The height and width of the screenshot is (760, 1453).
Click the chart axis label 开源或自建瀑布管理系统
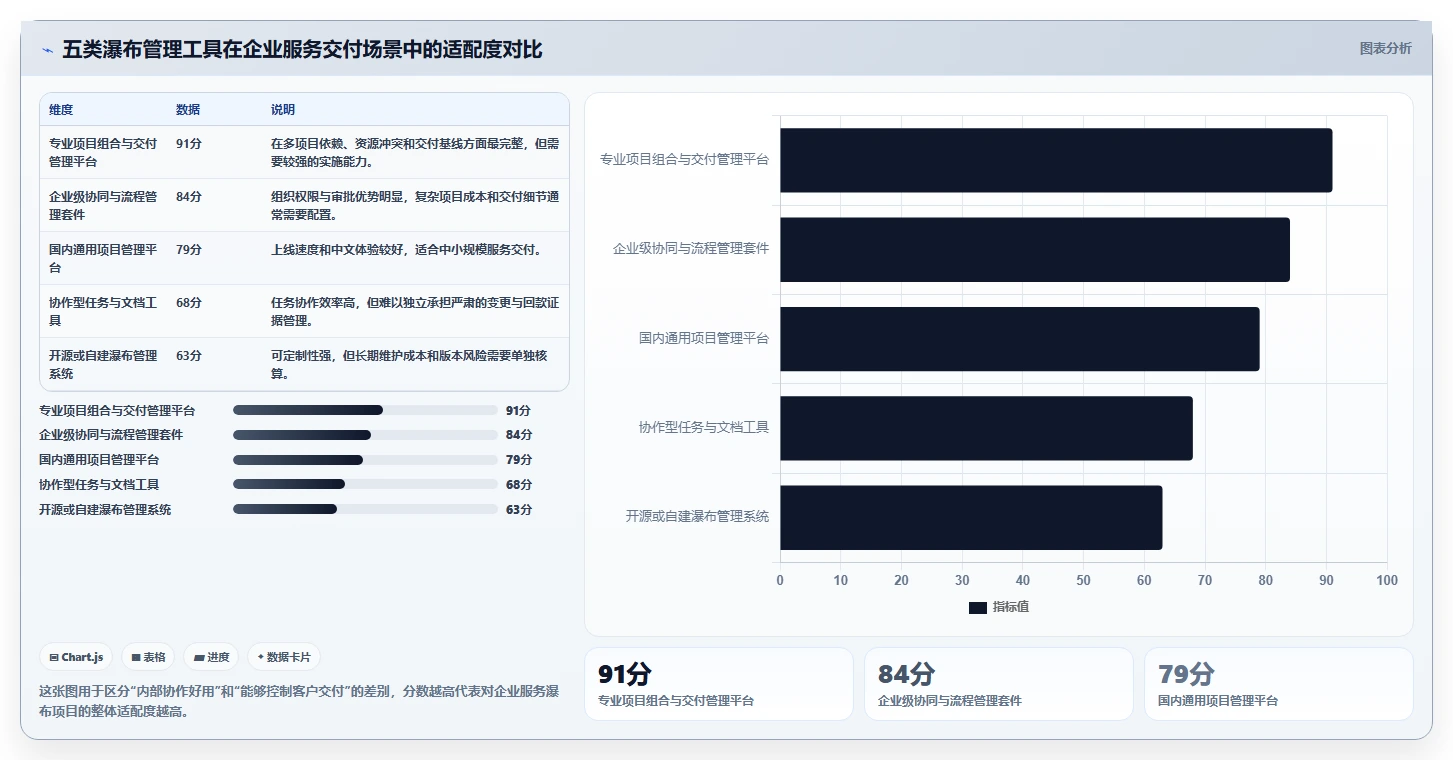pyautogui.click(x=697, y=516)
